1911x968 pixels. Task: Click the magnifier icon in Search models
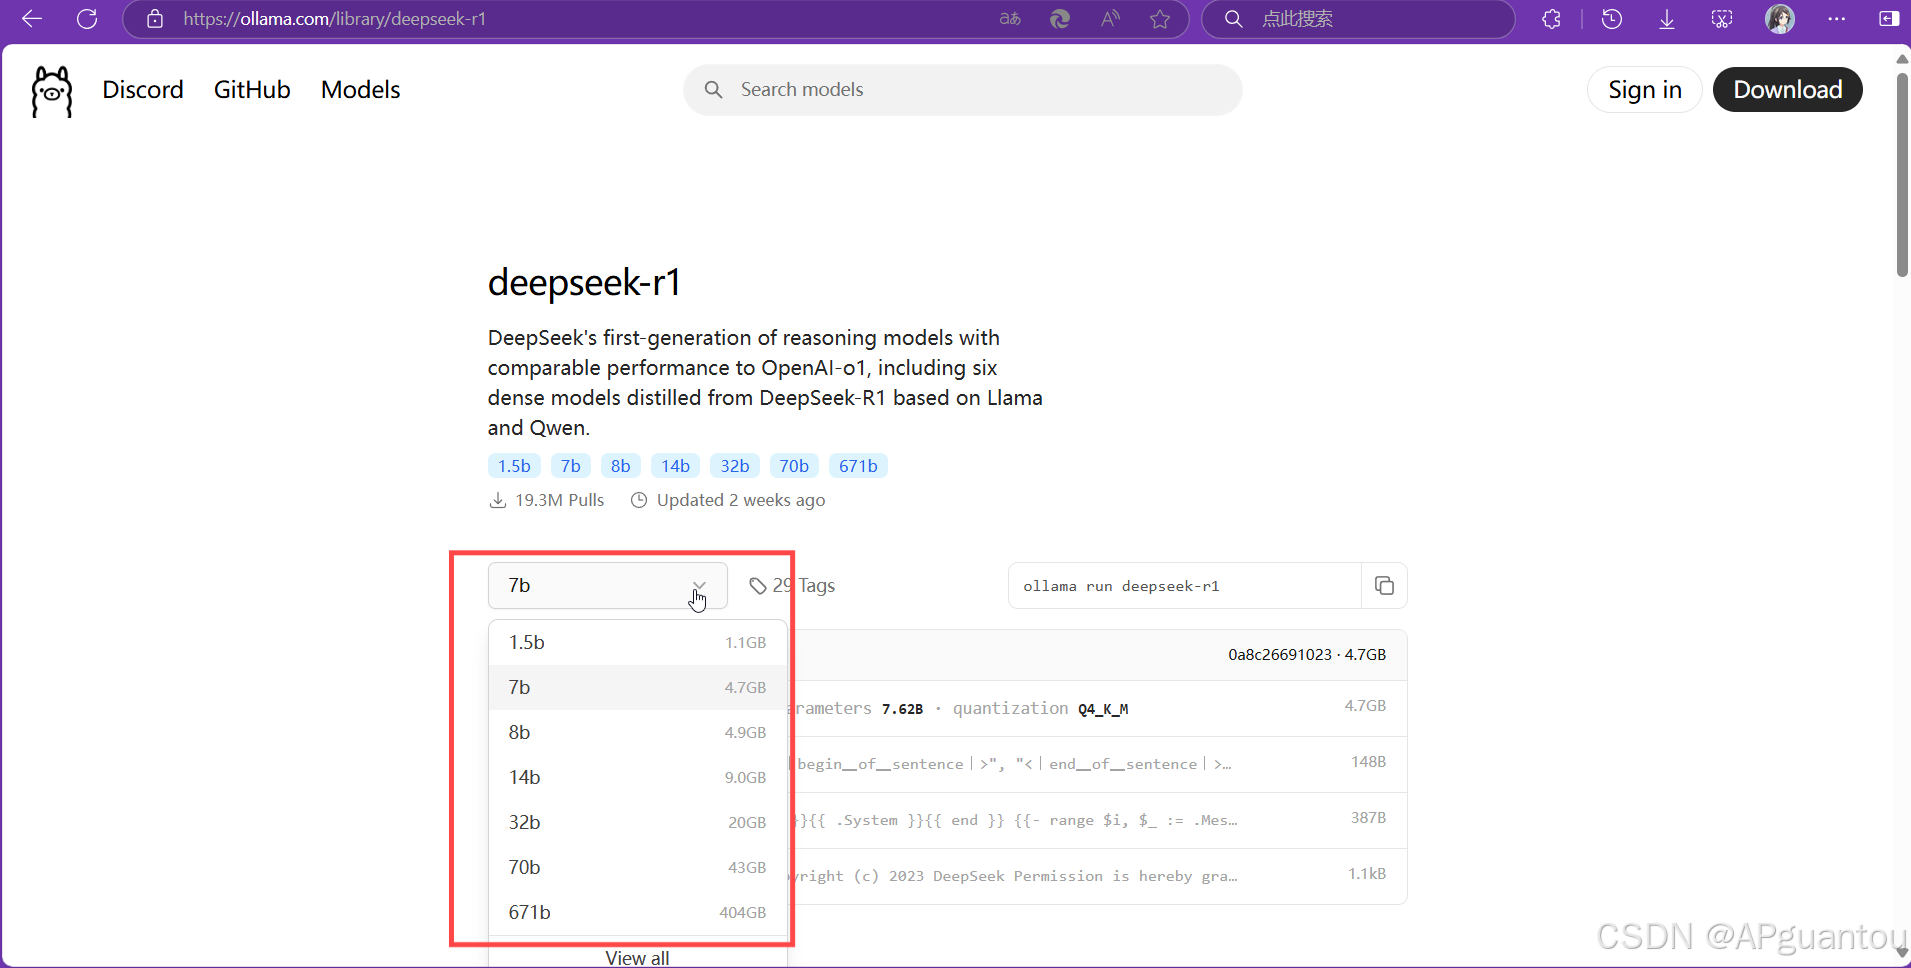pos(713,90)
